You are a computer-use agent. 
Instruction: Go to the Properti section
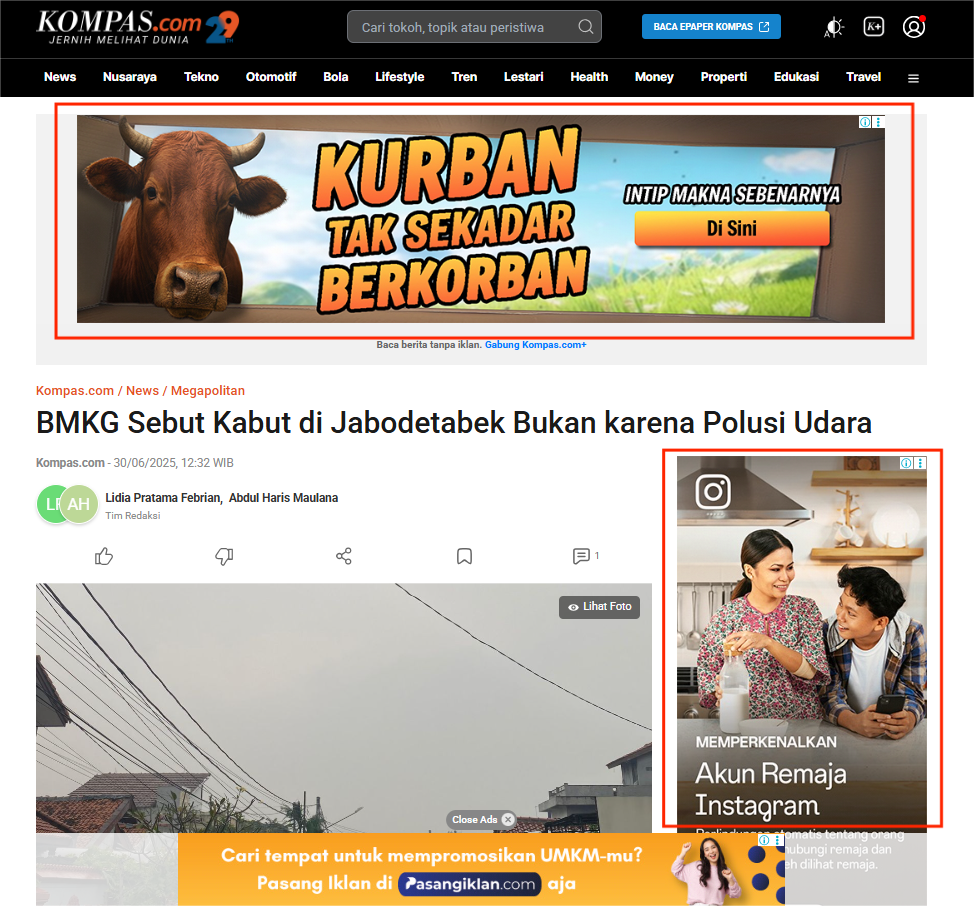tap(724, 77)
